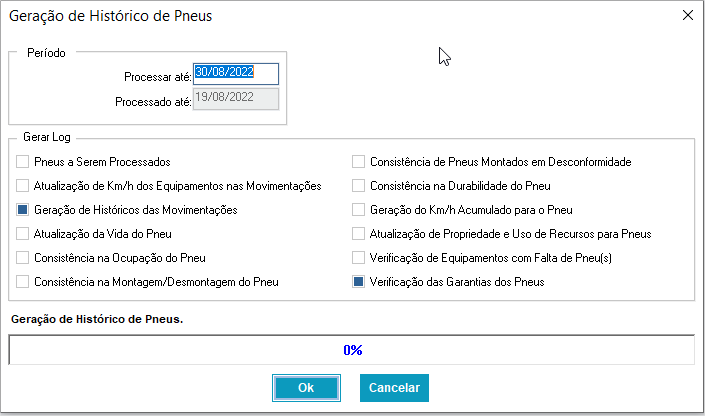Screen dimensions: 705x416
Task: Check 'Consistência na Montagem/Desmontagem do Pneu'
Action: click(23, 282)
